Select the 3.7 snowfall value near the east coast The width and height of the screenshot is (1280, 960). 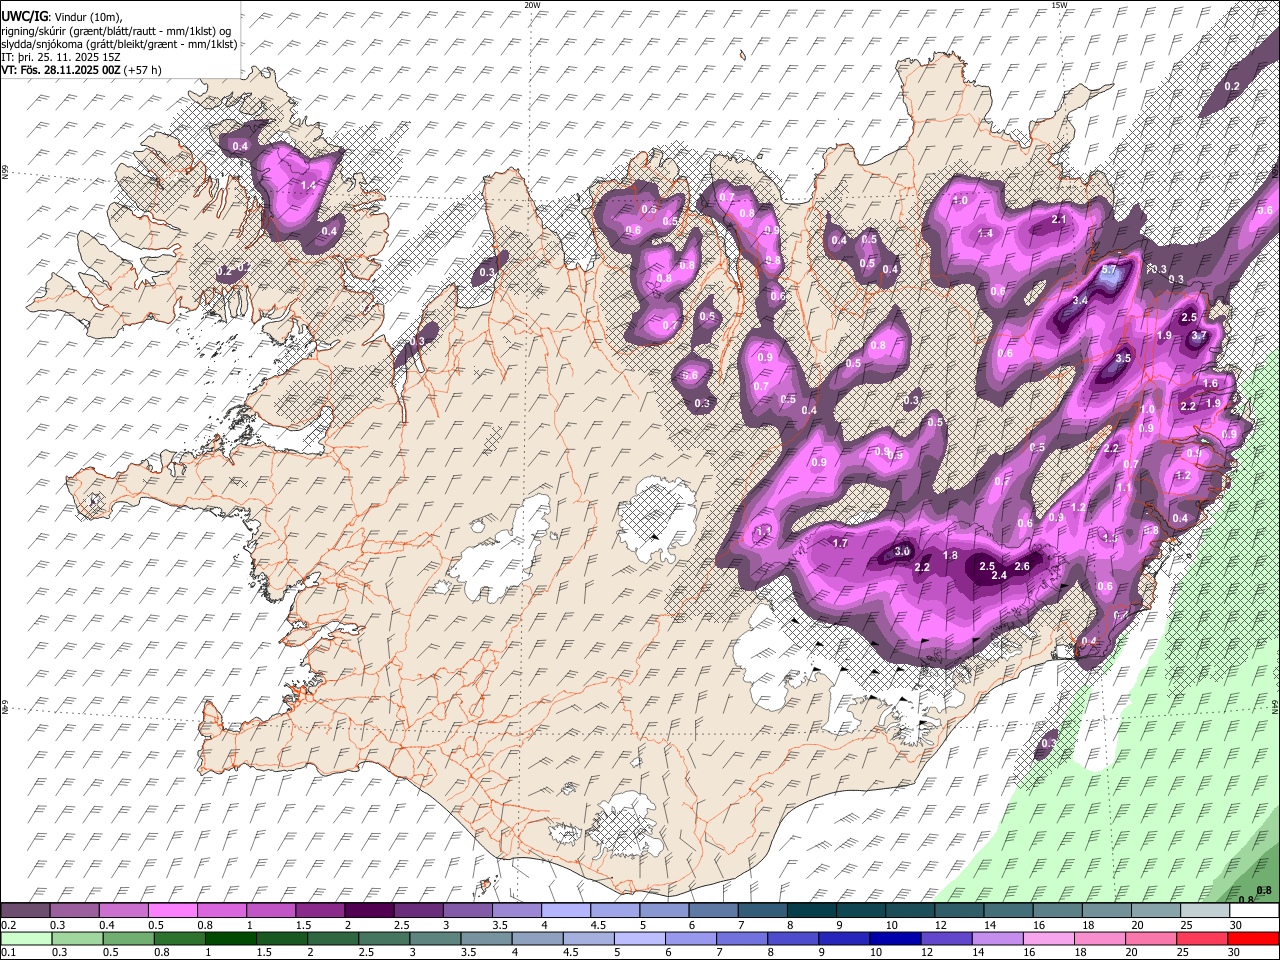(x=1199, y=336)
